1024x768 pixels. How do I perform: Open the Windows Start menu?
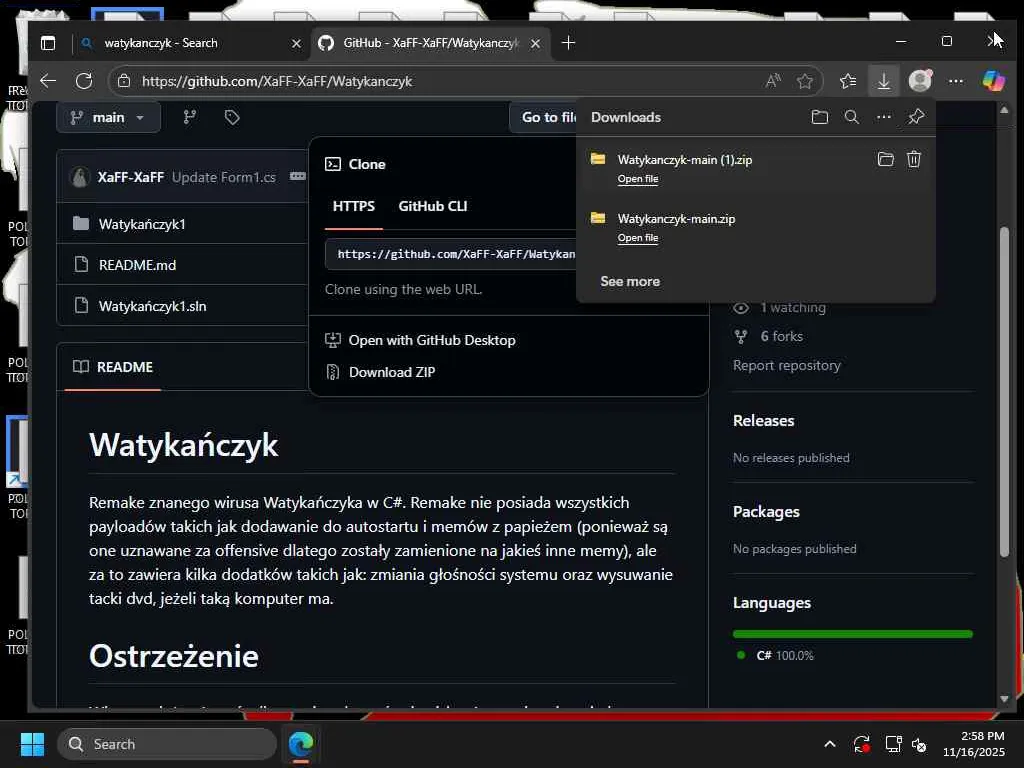click(32, 744)
